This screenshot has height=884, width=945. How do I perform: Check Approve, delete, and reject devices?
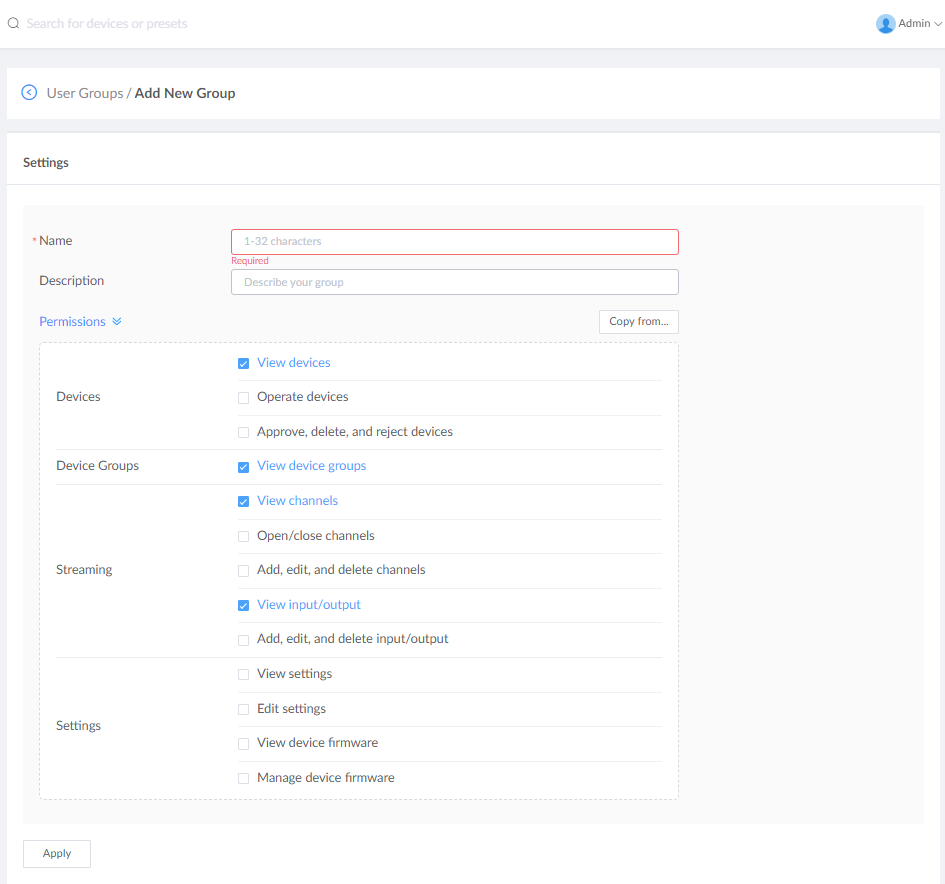(x=243, y=433)
